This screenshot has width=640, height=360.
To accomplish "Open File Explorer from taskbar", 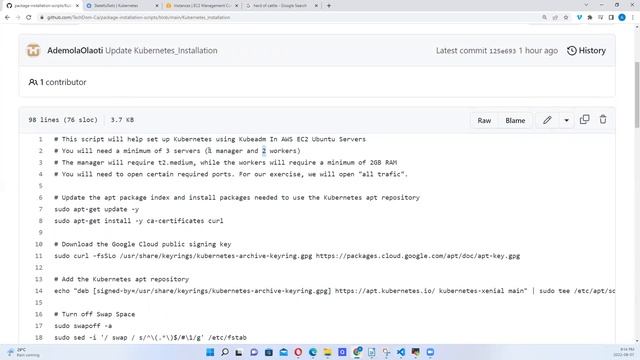I will point(327,352).
